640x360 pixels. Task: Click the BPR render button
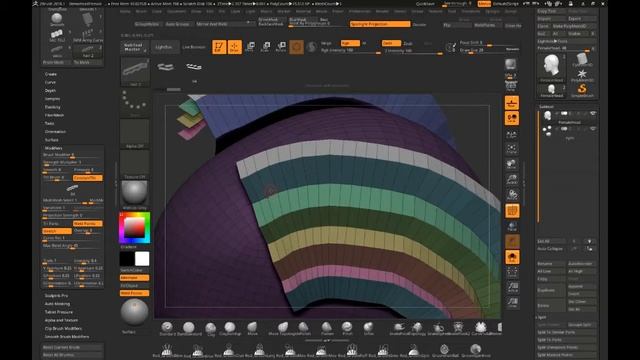[x=511, y=64]
